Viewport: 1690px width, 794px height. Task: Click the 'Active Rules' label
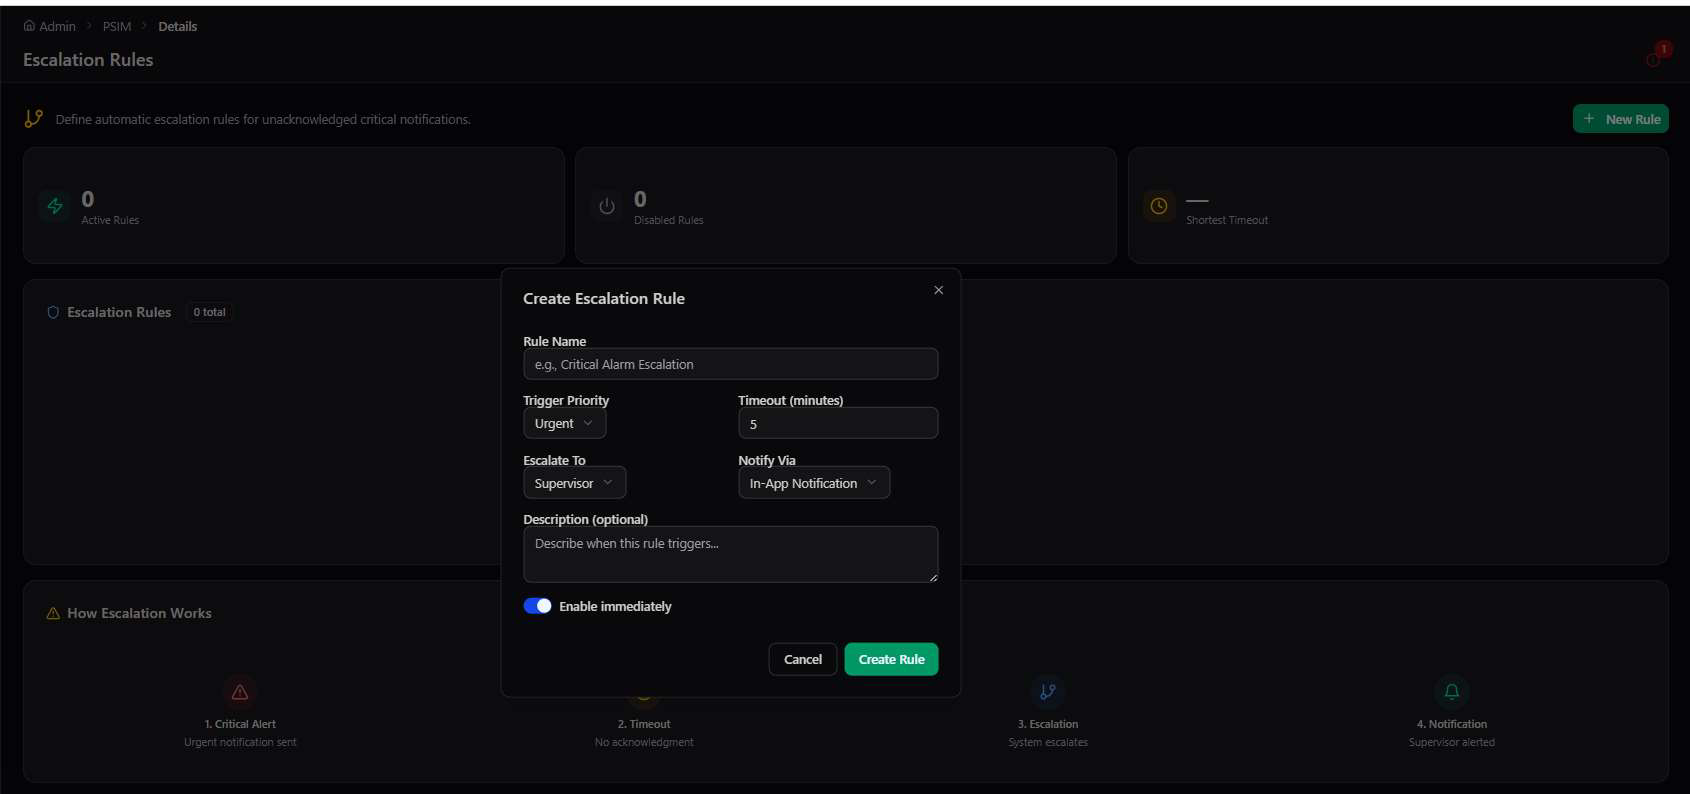pos(110,220)
